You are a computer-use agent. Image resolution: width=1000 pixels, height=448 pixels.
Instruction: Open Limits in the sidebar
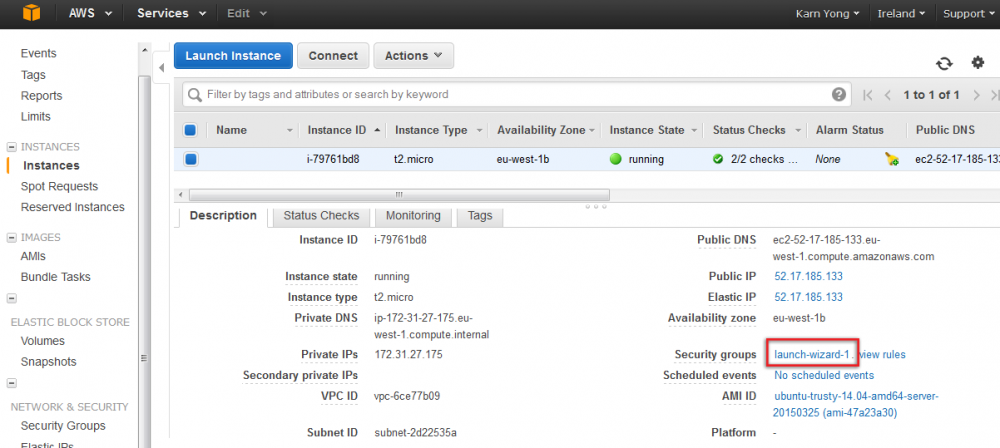click(36, 117)
